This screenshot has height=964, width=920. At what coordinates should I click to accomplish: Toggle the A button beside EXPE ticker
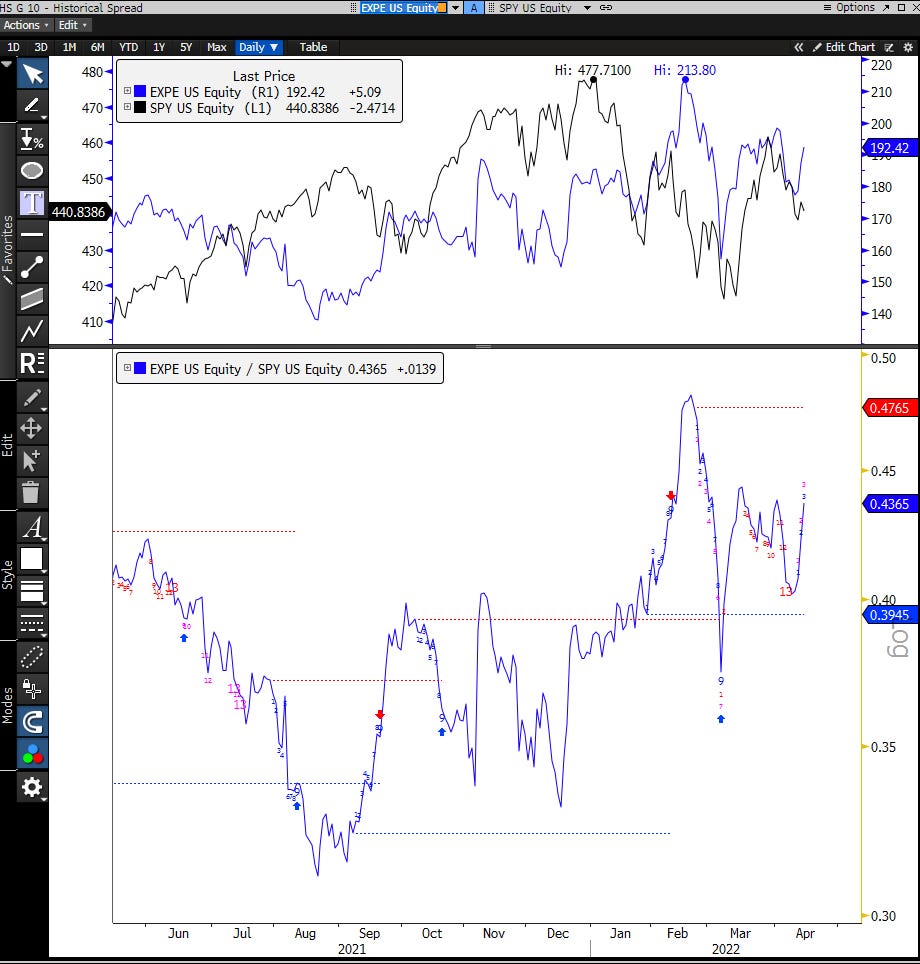474,7
